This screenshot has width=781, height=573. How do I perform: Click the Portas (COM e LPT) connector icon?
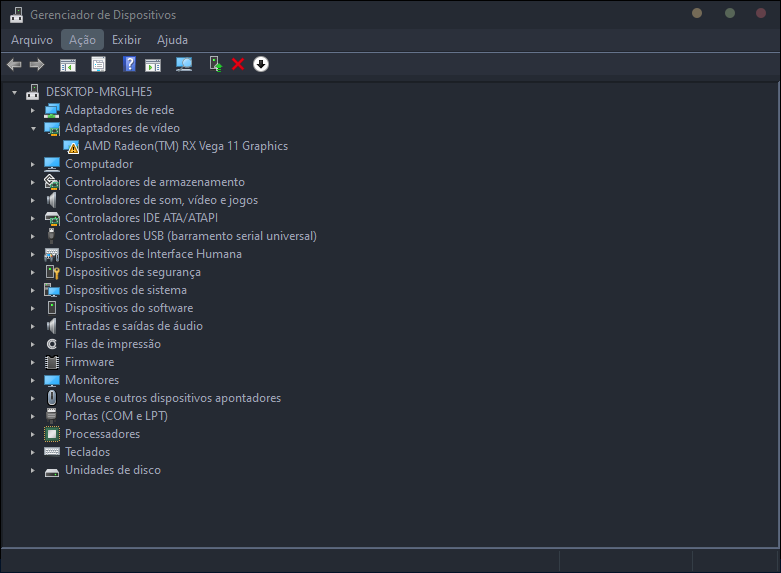coord(51,416)
